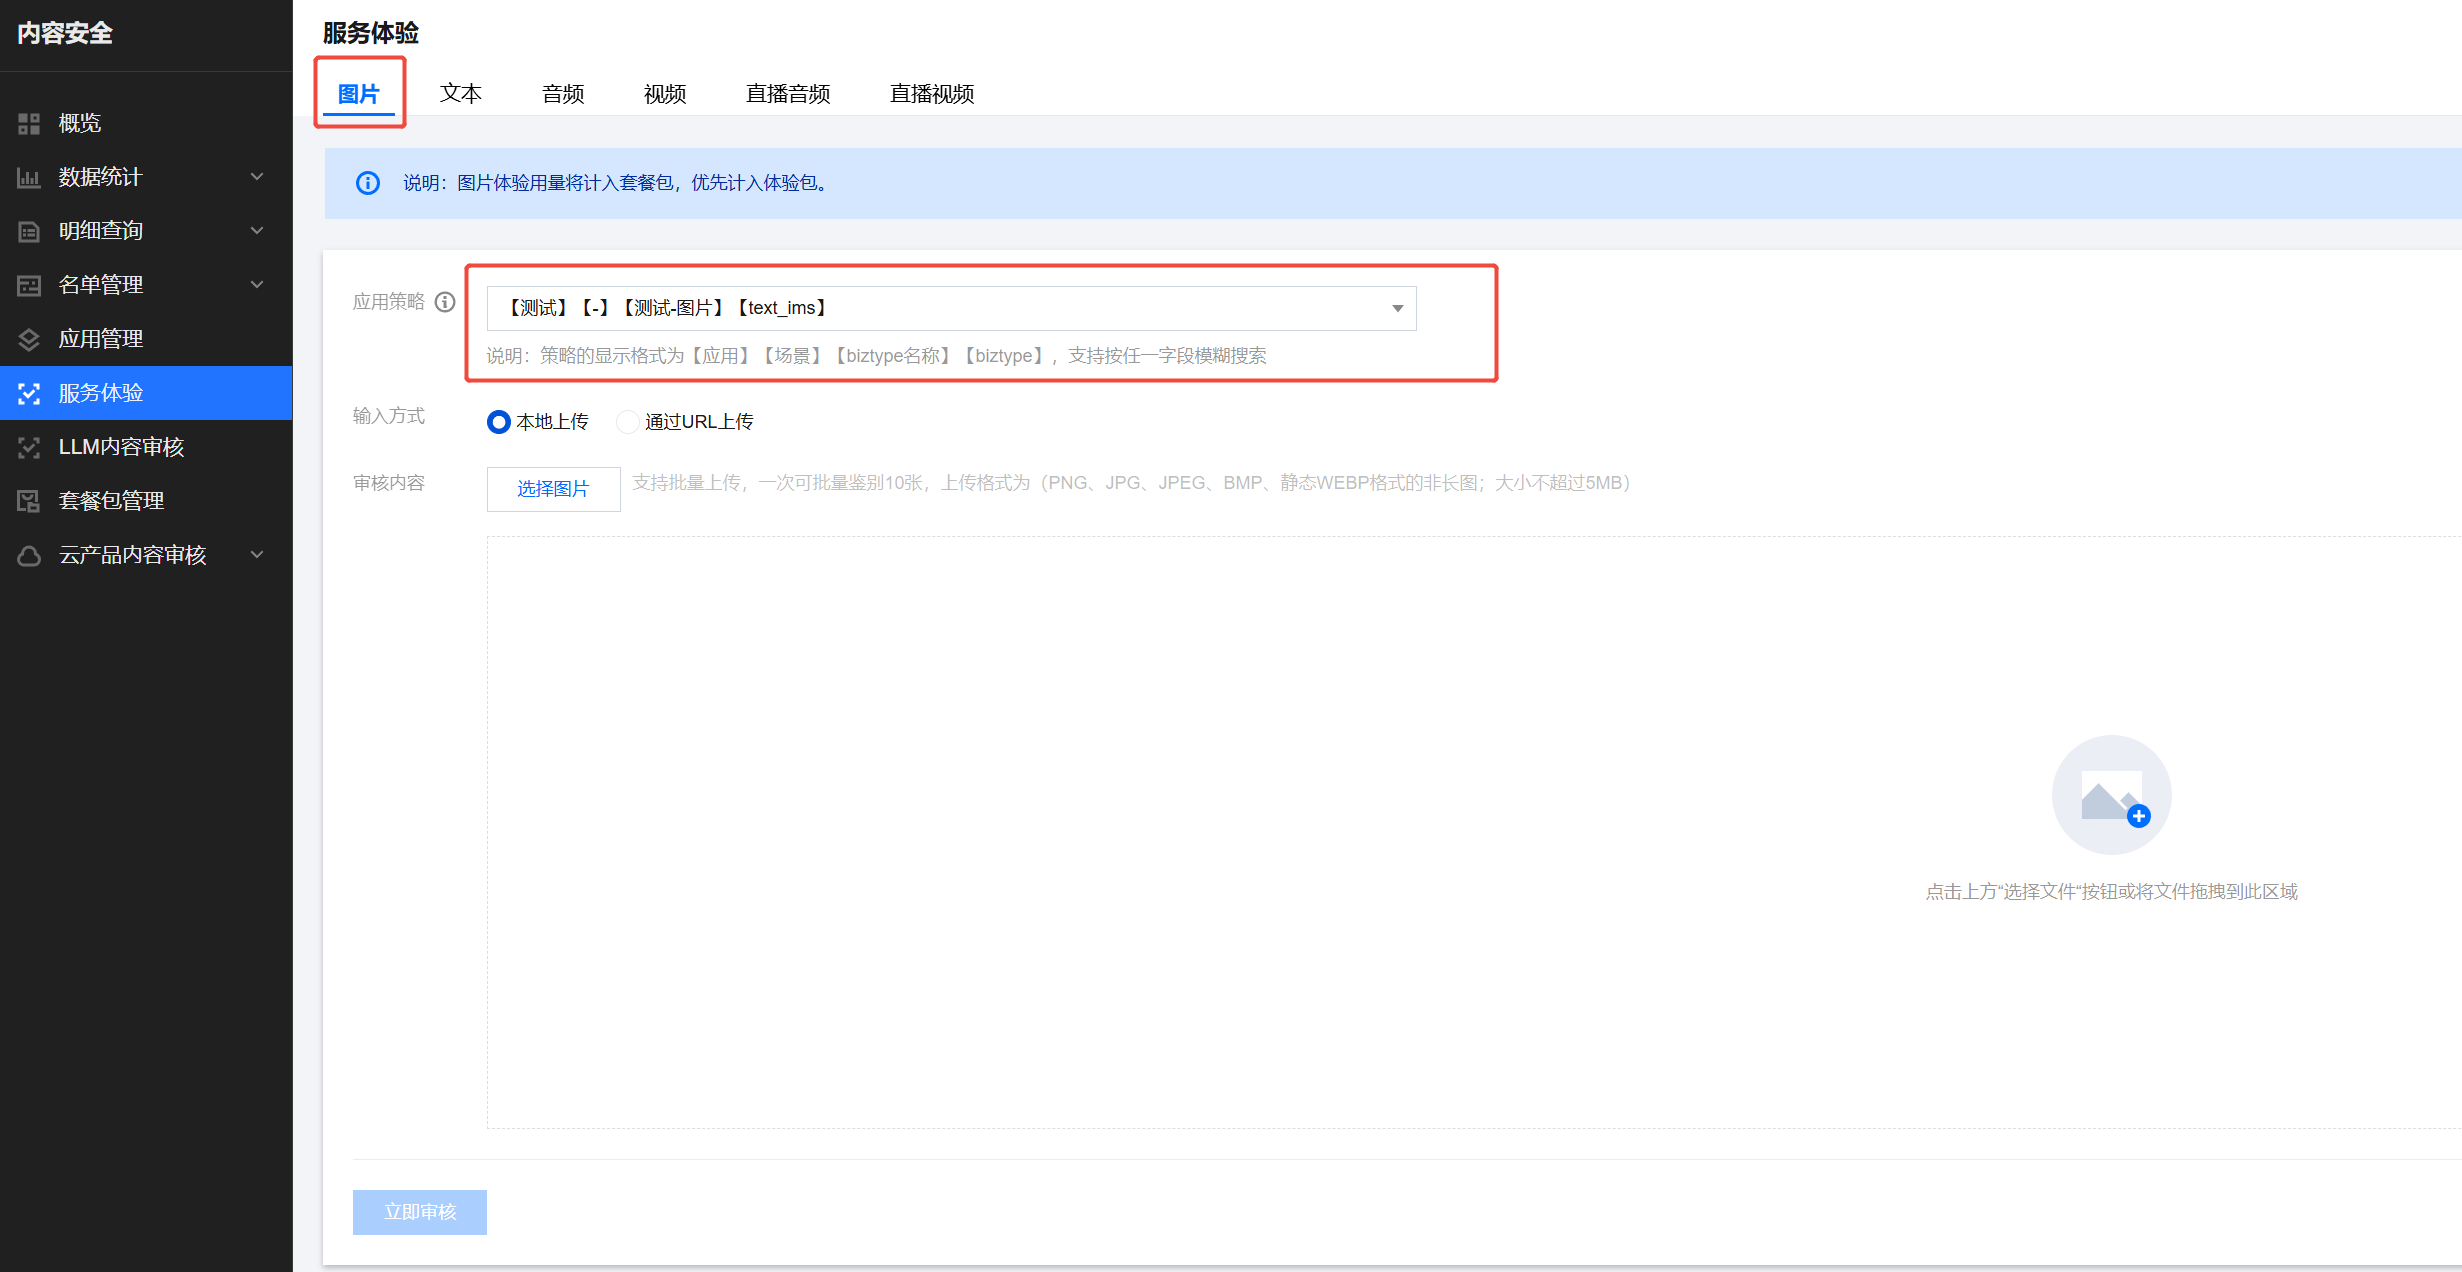Viewport: 2462px width, 1272px height.
Task: Expand the 云产品内容审核 chevron
Action: [x=257, y=555]
